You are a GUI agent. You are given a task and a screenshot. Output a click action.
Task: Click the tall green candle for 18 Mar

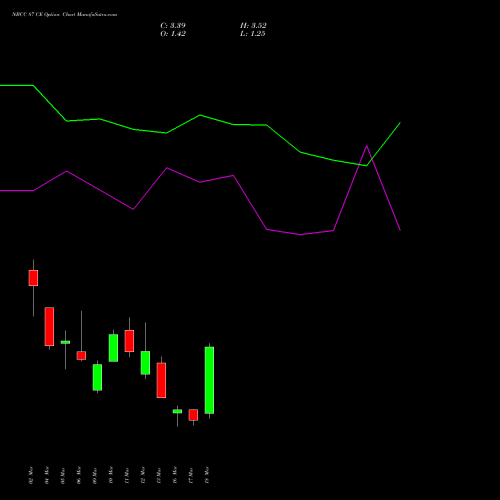(209, 380)
